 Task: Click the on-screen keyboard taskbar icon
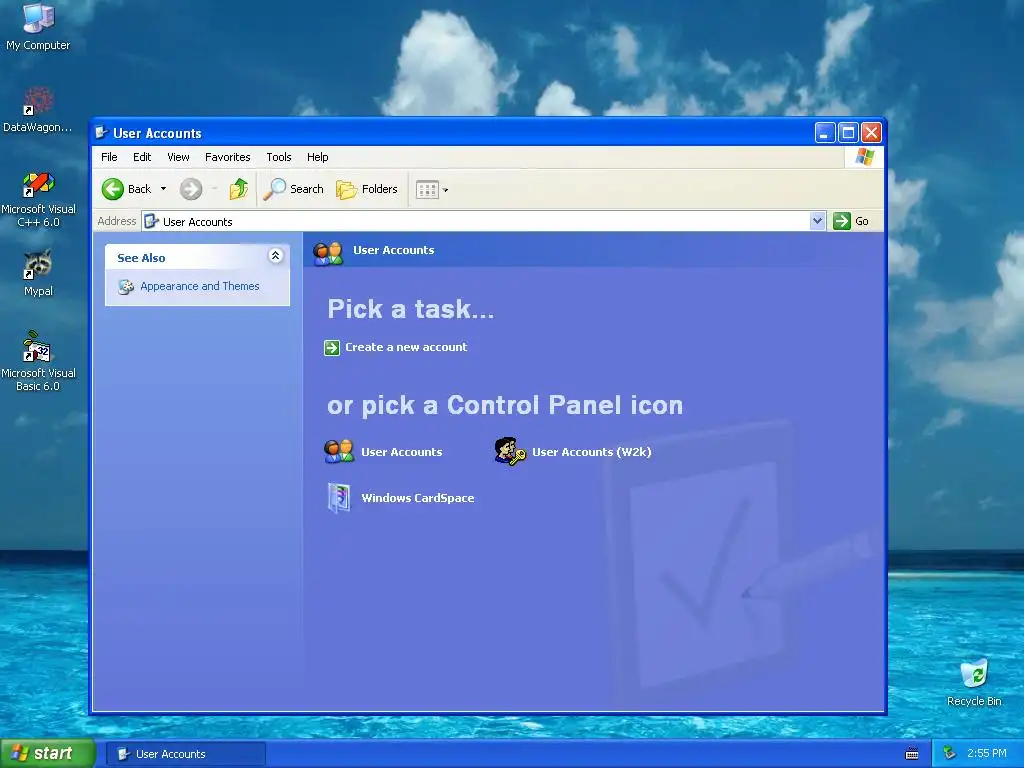[912, 754]
